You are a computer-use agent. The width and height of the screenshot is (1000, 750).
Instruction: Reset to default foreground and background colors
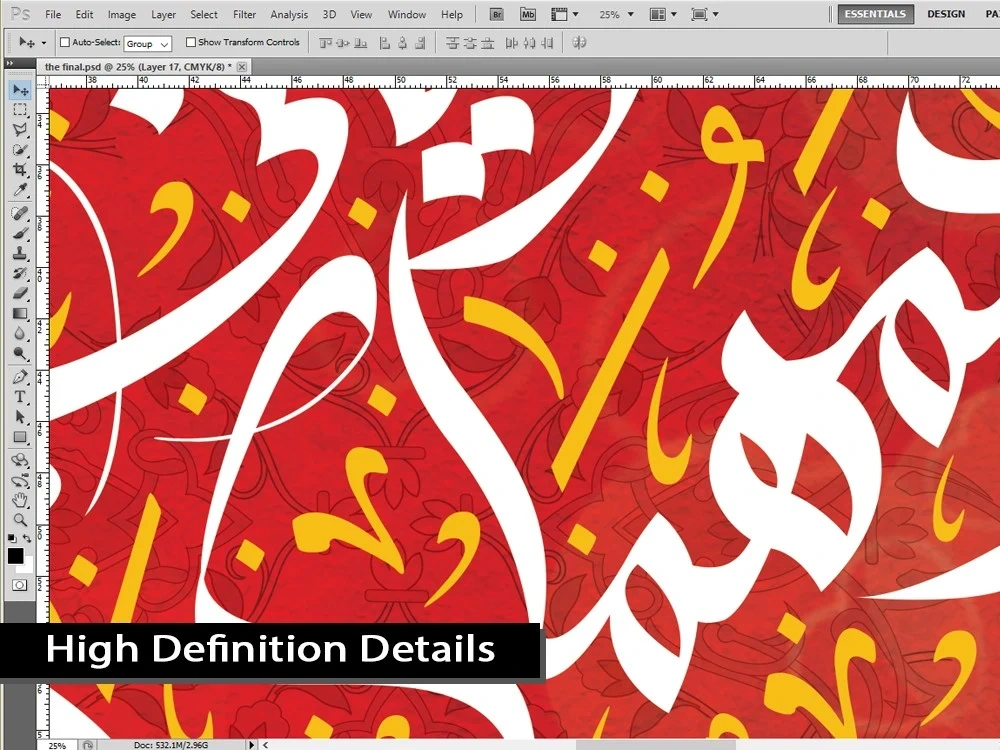point(12,538)
